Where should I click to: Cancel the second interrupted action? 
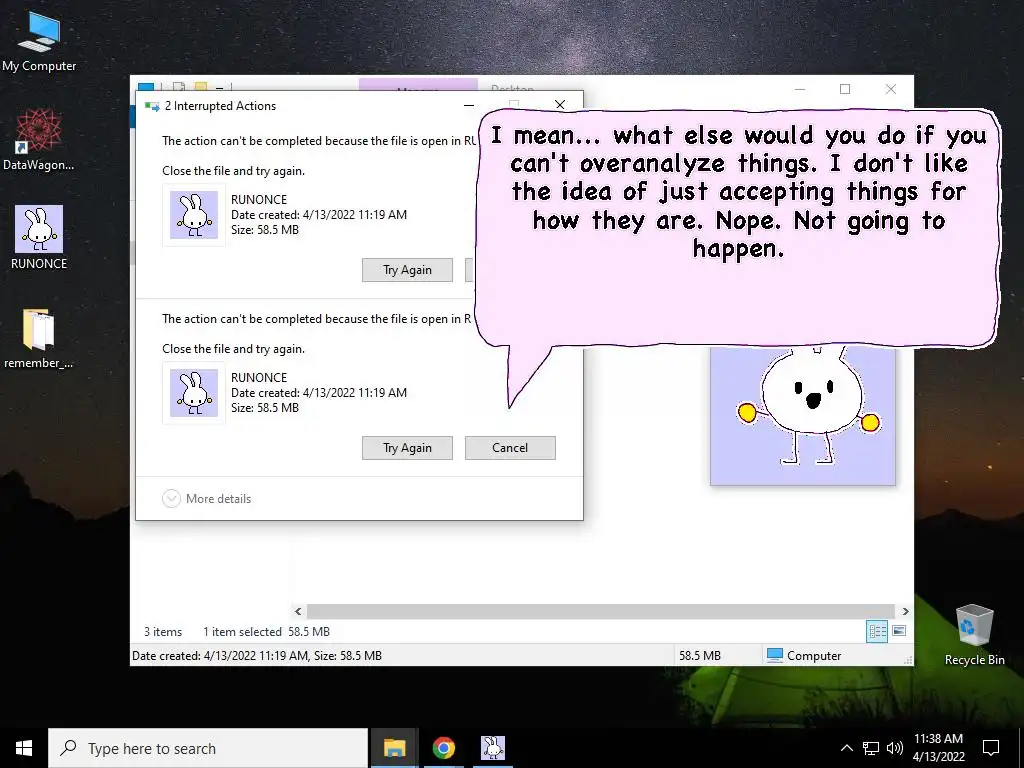tap(510, 448)
